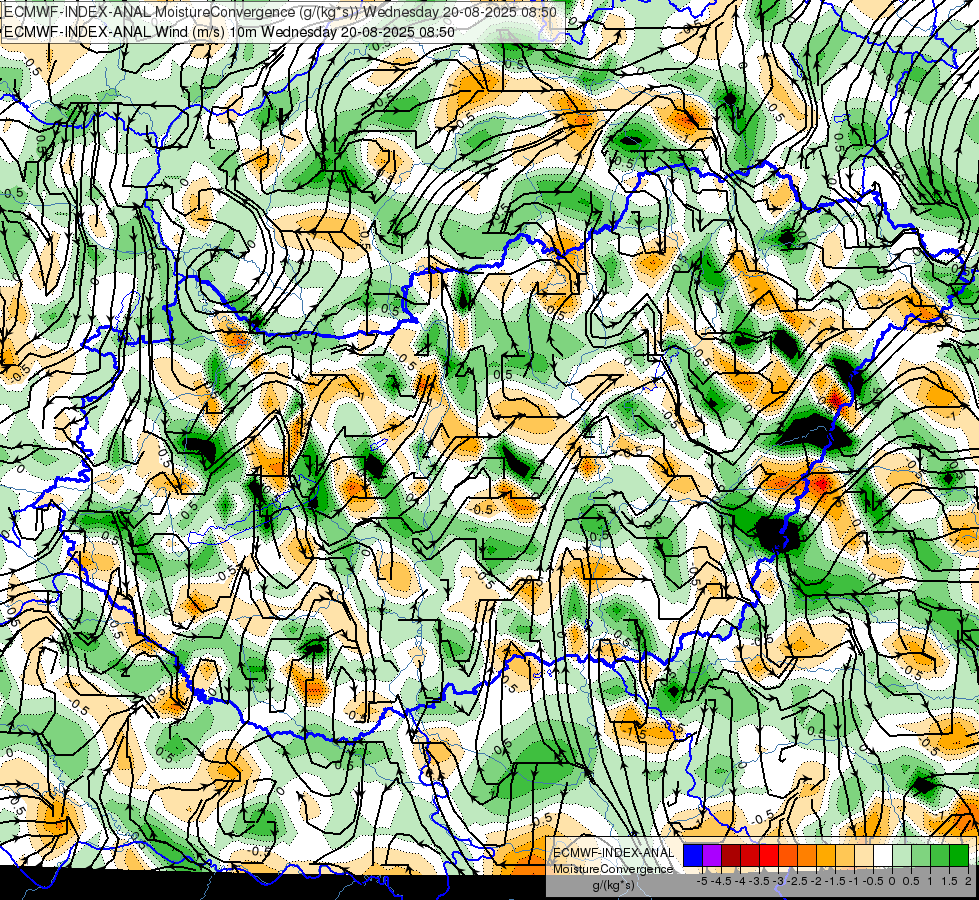This screenshot has width=979, height=900.
Task: Click the legend swatch between -4 and -3.5
Action: click(750, 856)
